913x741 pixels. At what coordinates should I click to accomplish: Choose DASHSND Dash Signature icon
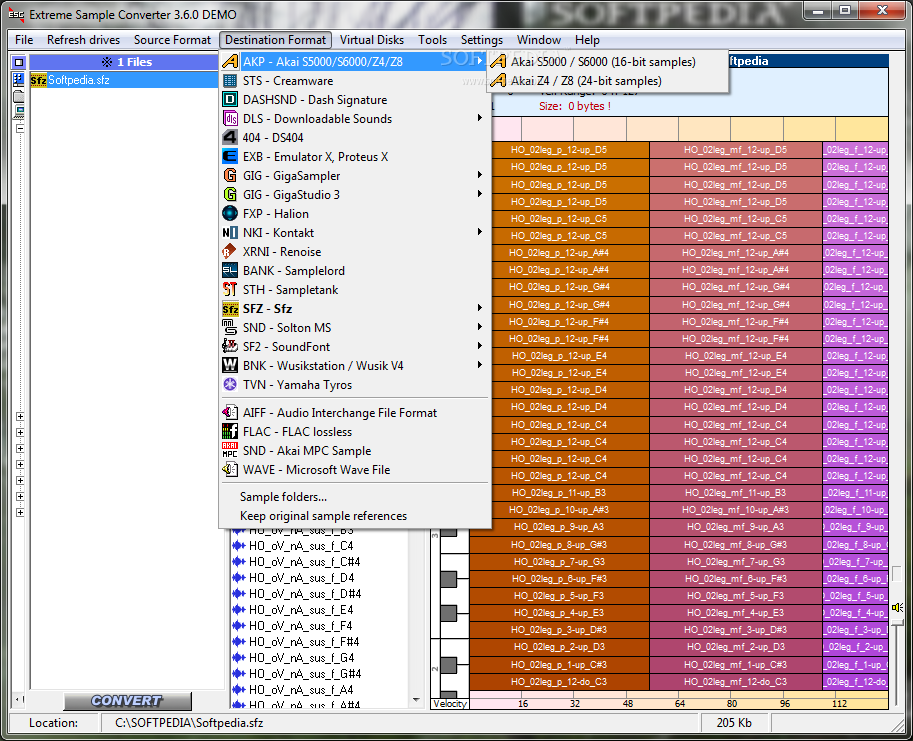point(231,100)
